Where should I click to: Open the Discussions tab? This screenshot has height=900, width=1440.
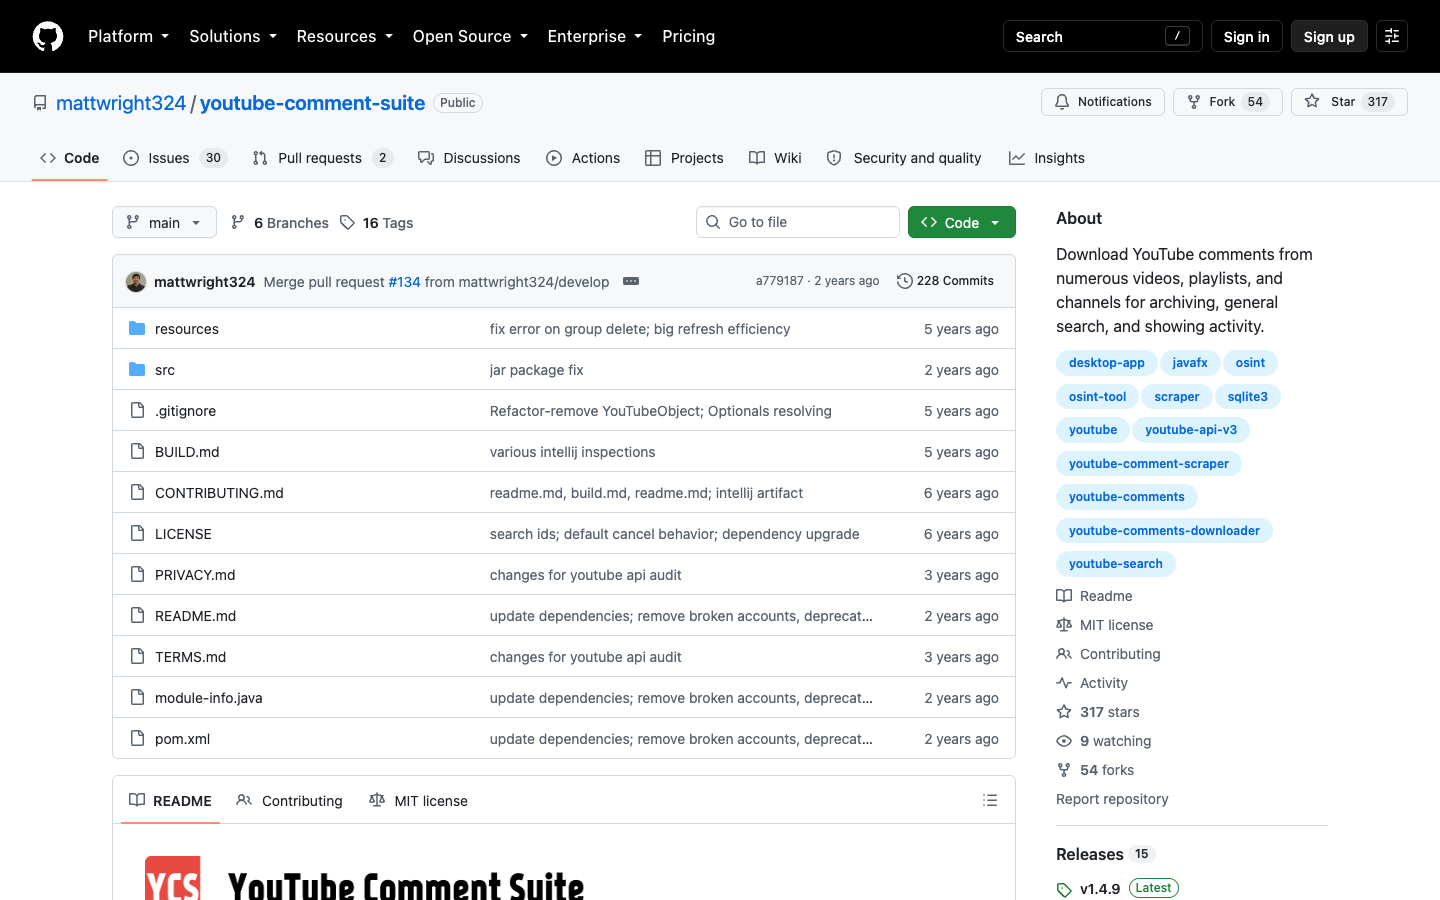click(x=469, y=158)
